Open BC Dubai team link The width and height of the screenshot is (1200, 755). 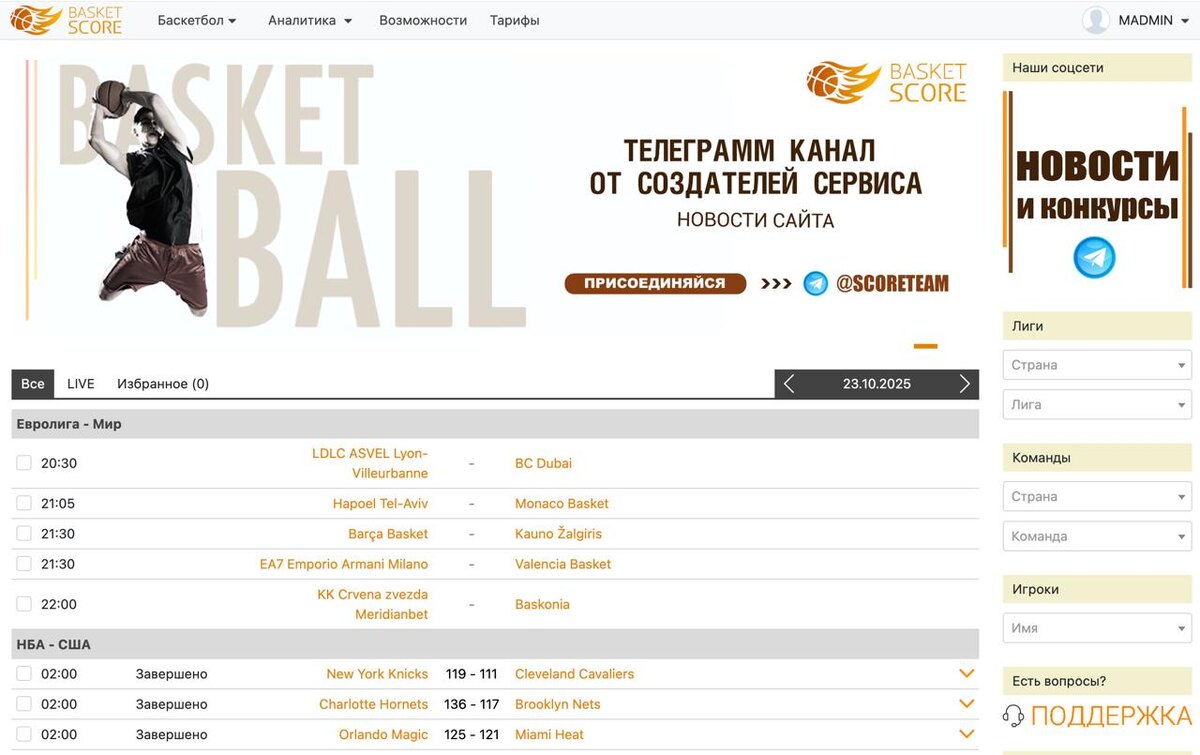click(543, 463)
